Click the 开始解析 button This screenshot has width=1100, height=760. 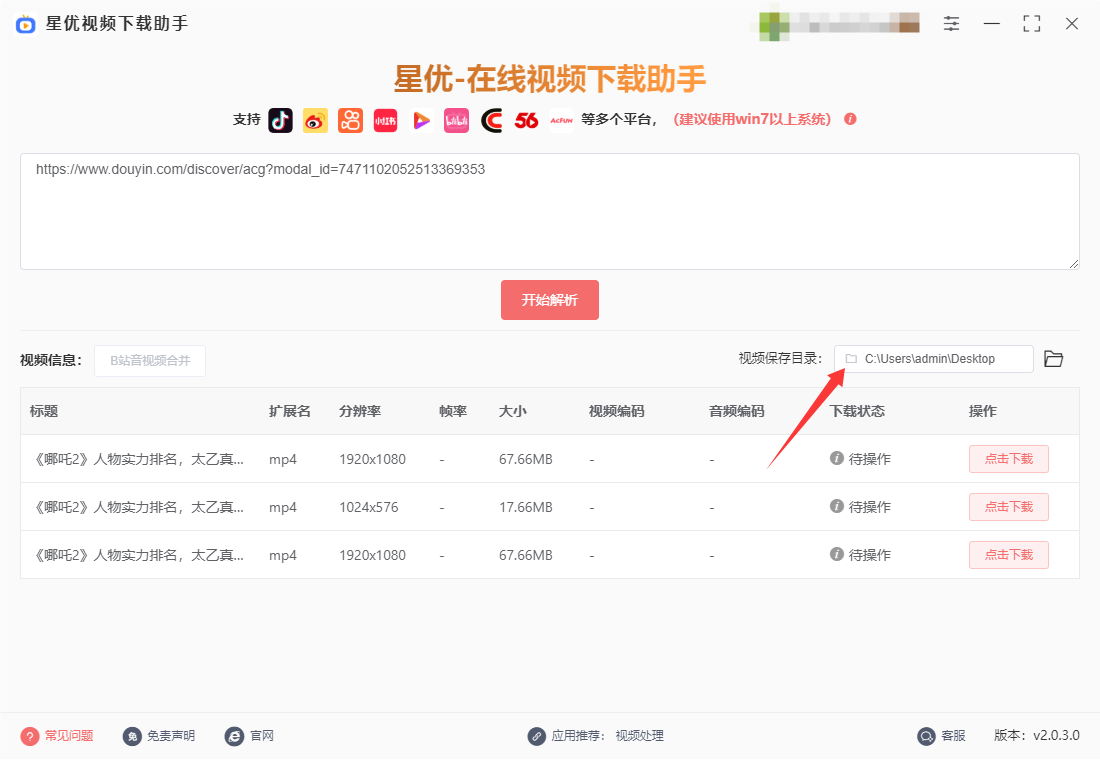549,300
